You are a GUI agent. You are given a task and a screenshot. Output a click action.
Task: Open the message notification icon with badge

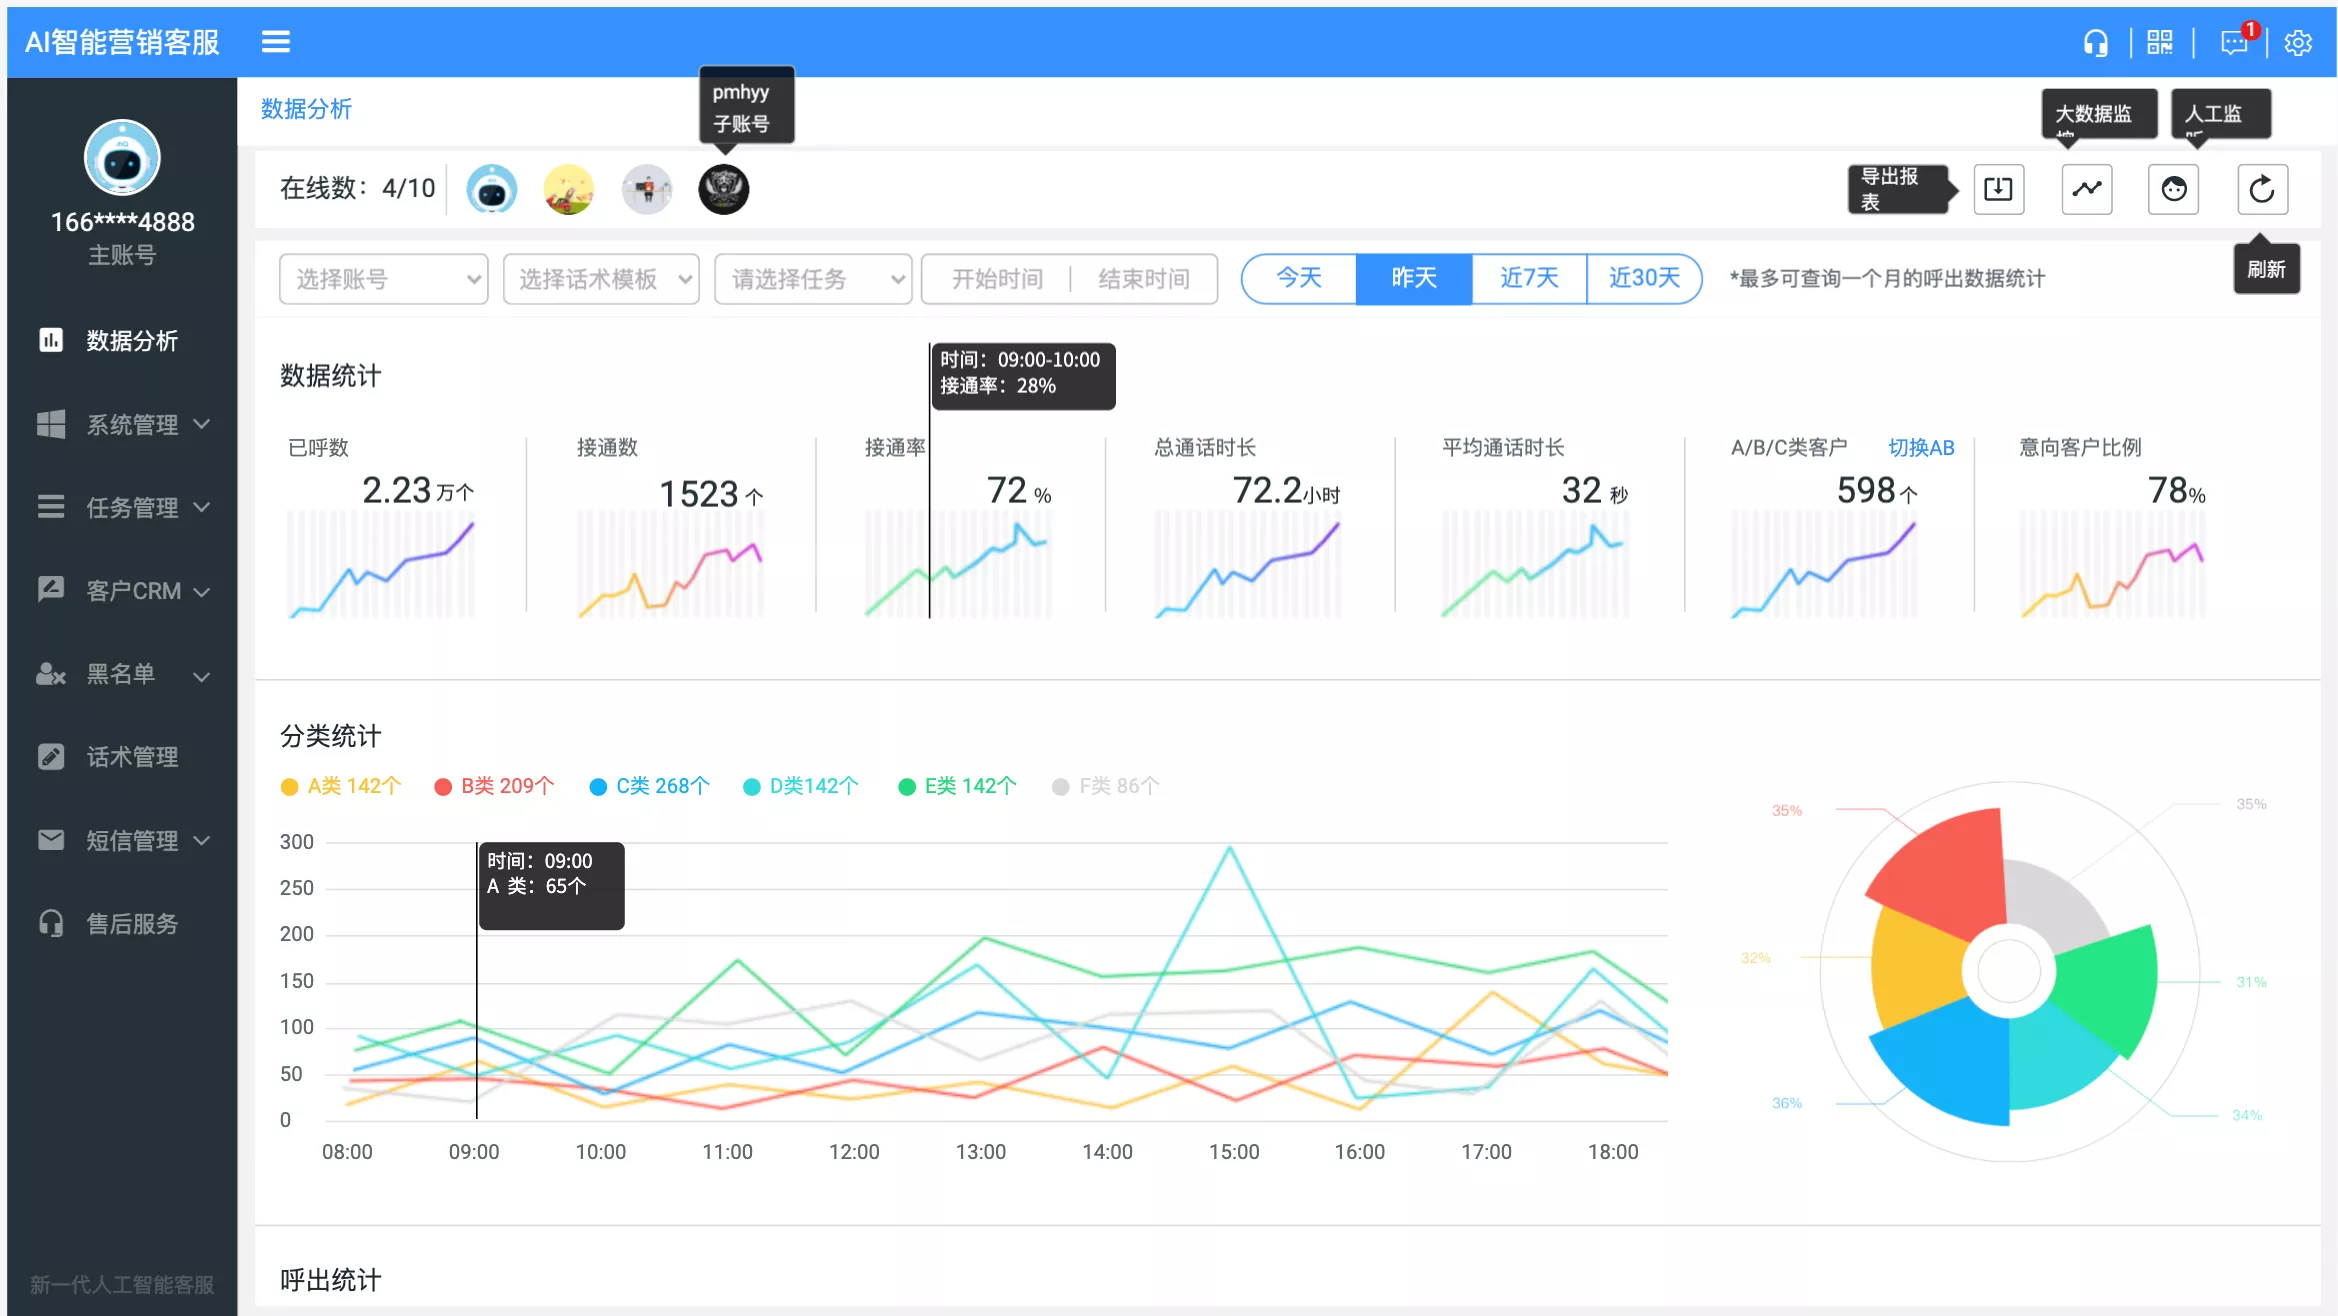pos(2233,43)
